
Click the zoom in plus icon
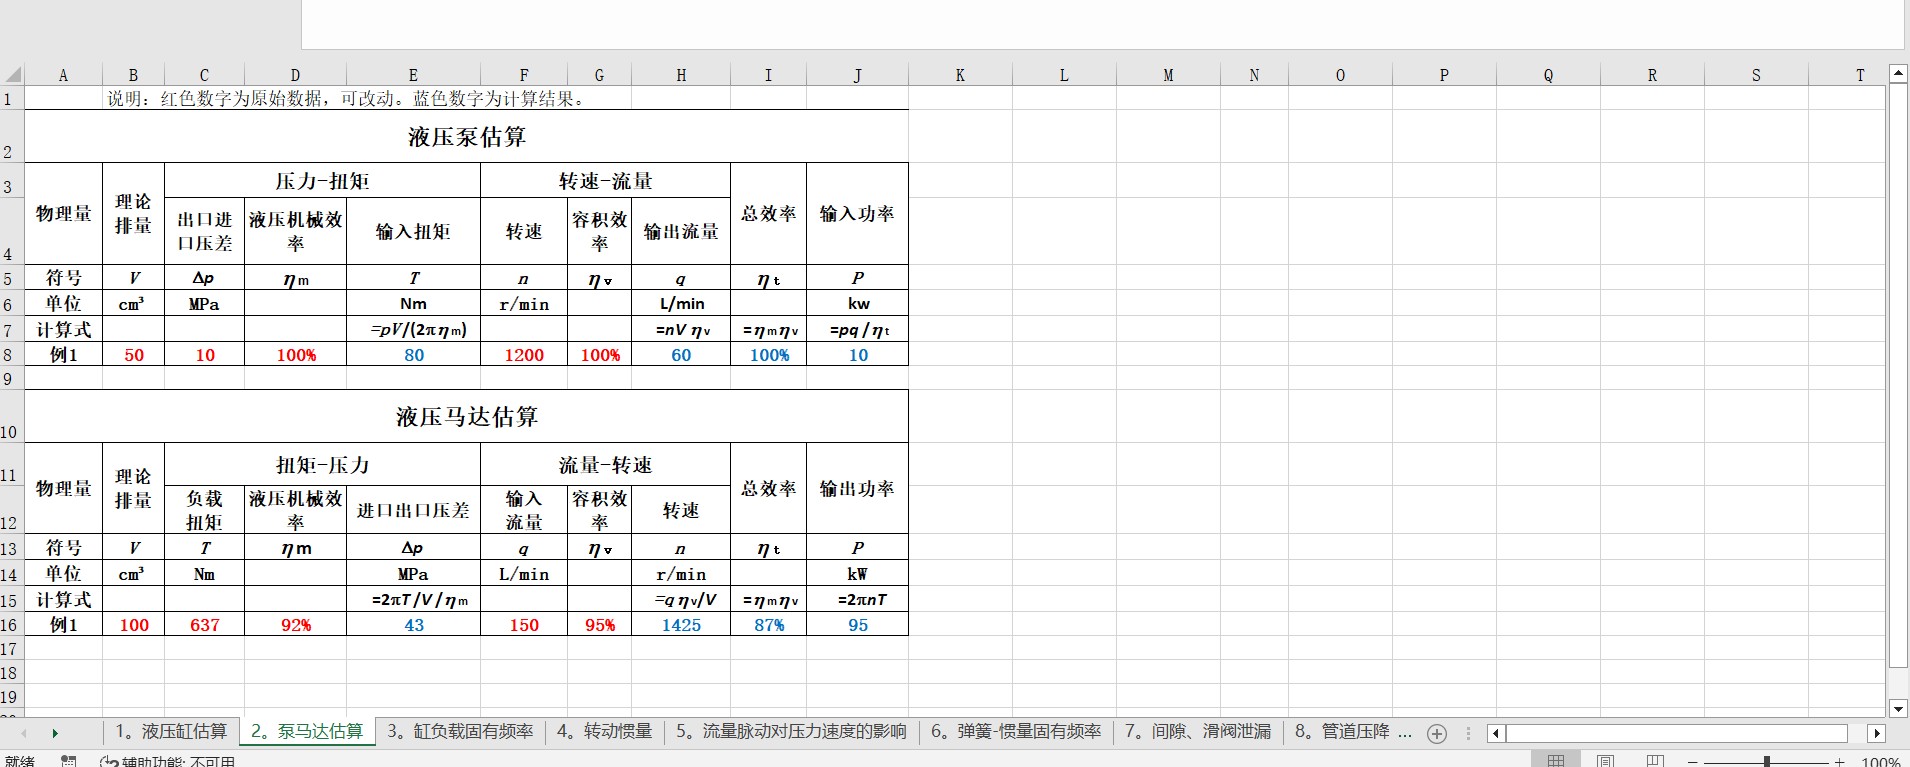click(x=1839, y=762)
